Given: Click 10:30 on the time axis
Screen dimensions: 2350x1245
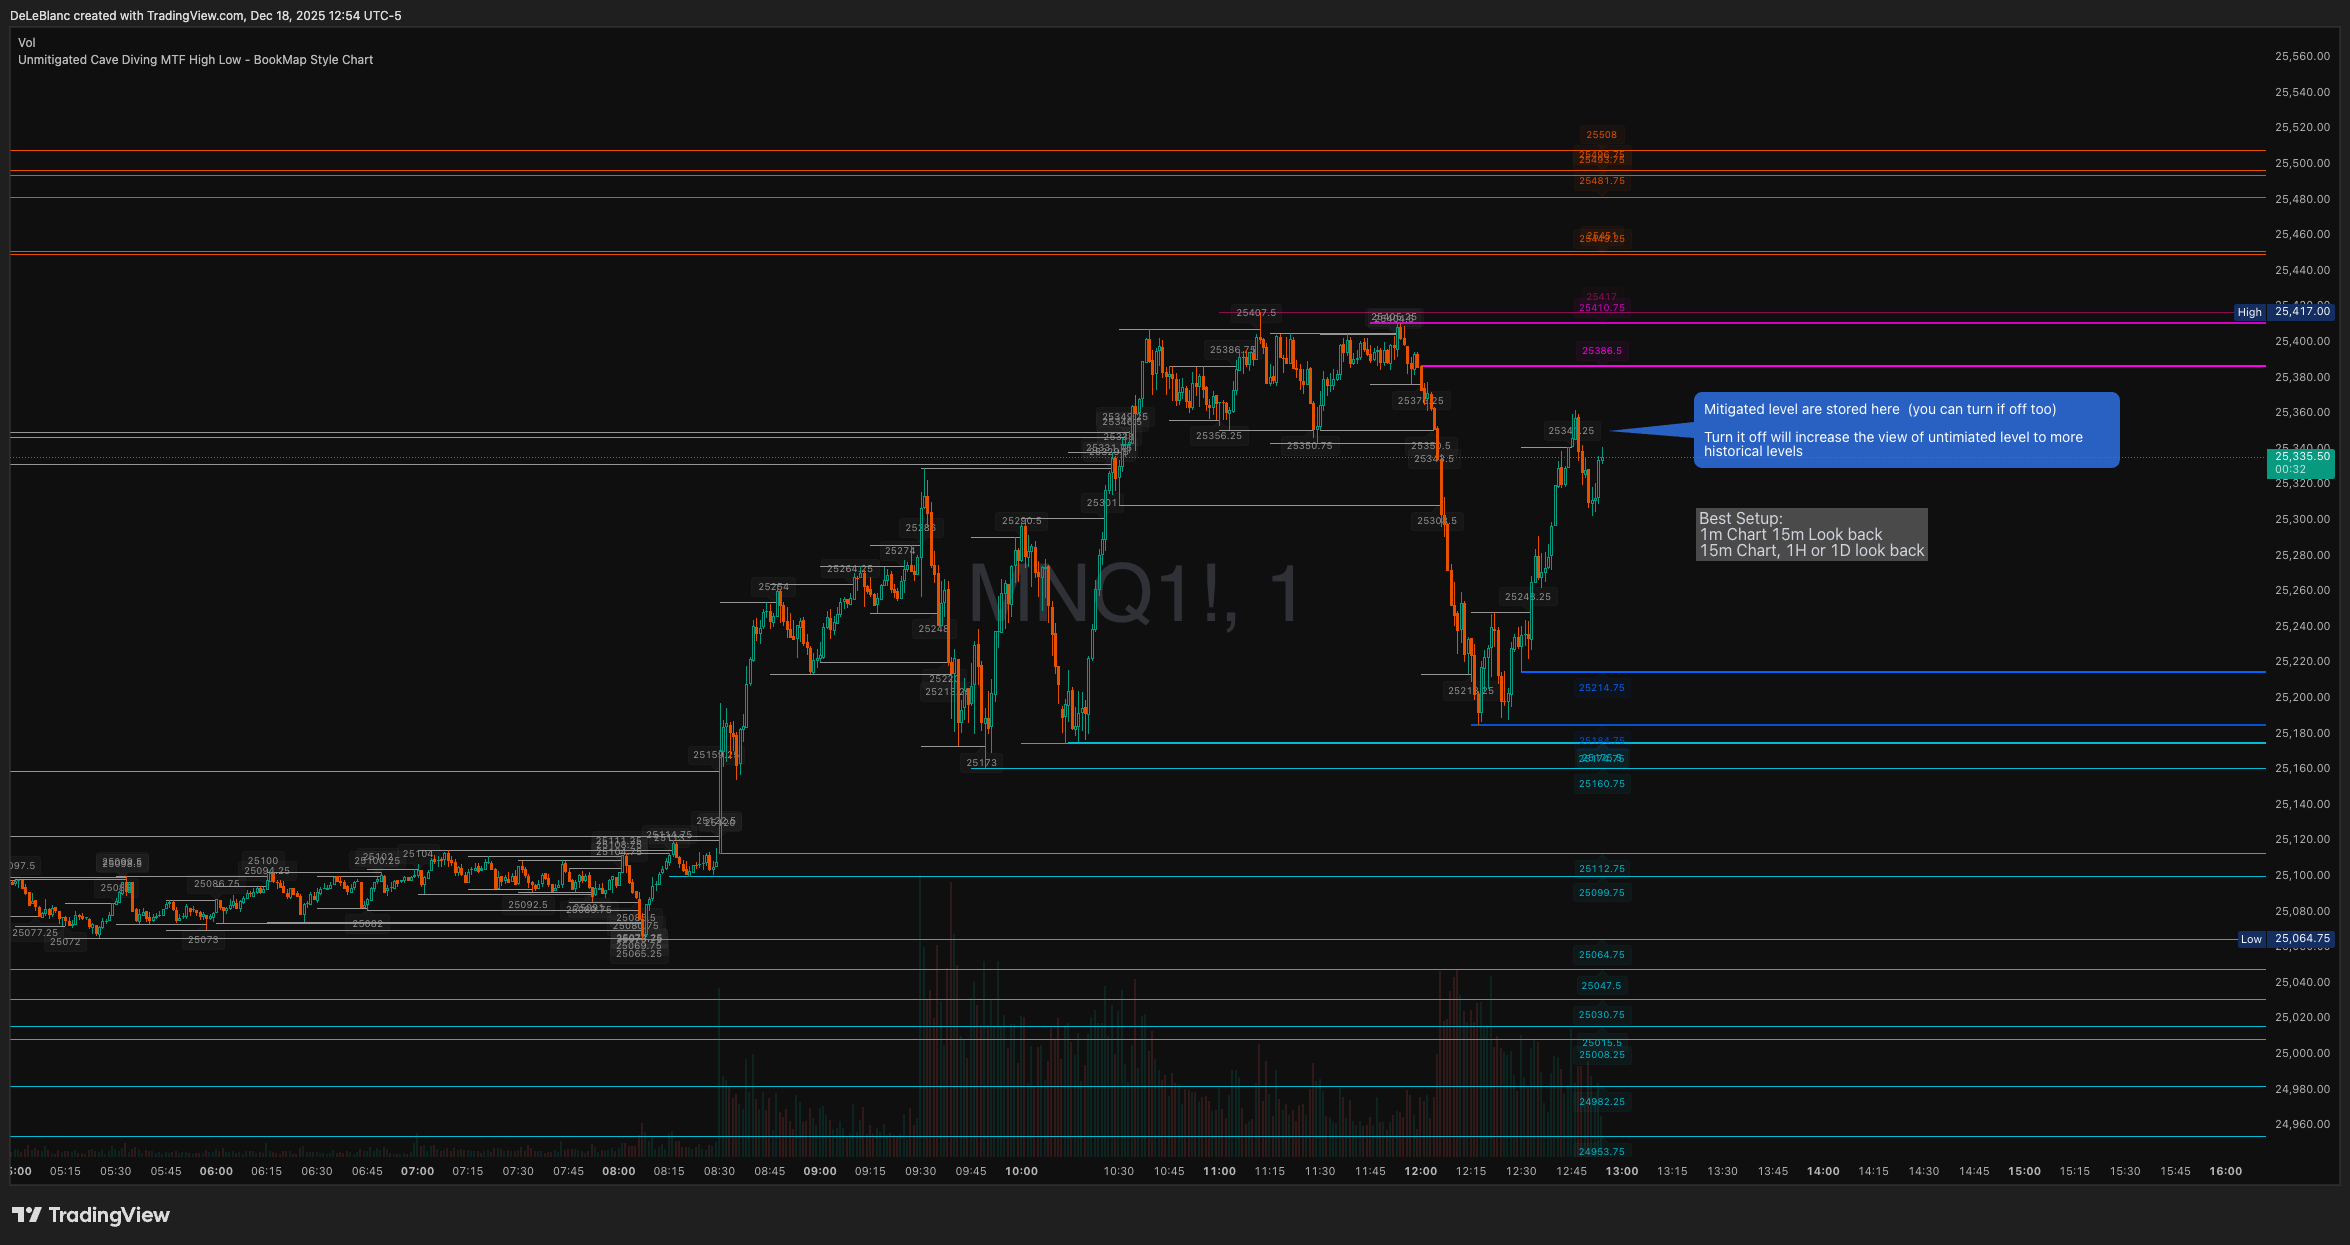Looking at the screenshot, I should pos(1118,1171).
